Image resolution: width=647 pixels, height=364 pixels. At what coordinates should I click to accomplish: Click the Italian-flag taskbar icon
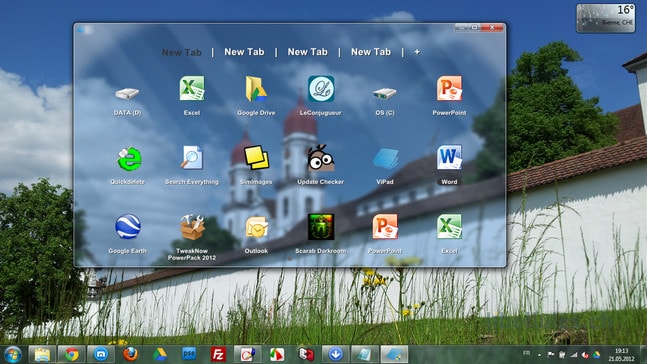tap(277, 355)
